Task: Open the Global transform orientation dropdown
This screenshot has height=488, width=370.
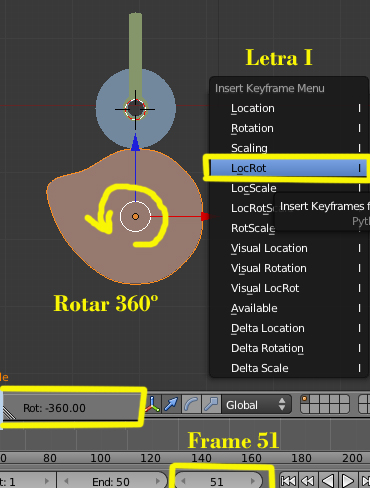Action: (256, 405)
